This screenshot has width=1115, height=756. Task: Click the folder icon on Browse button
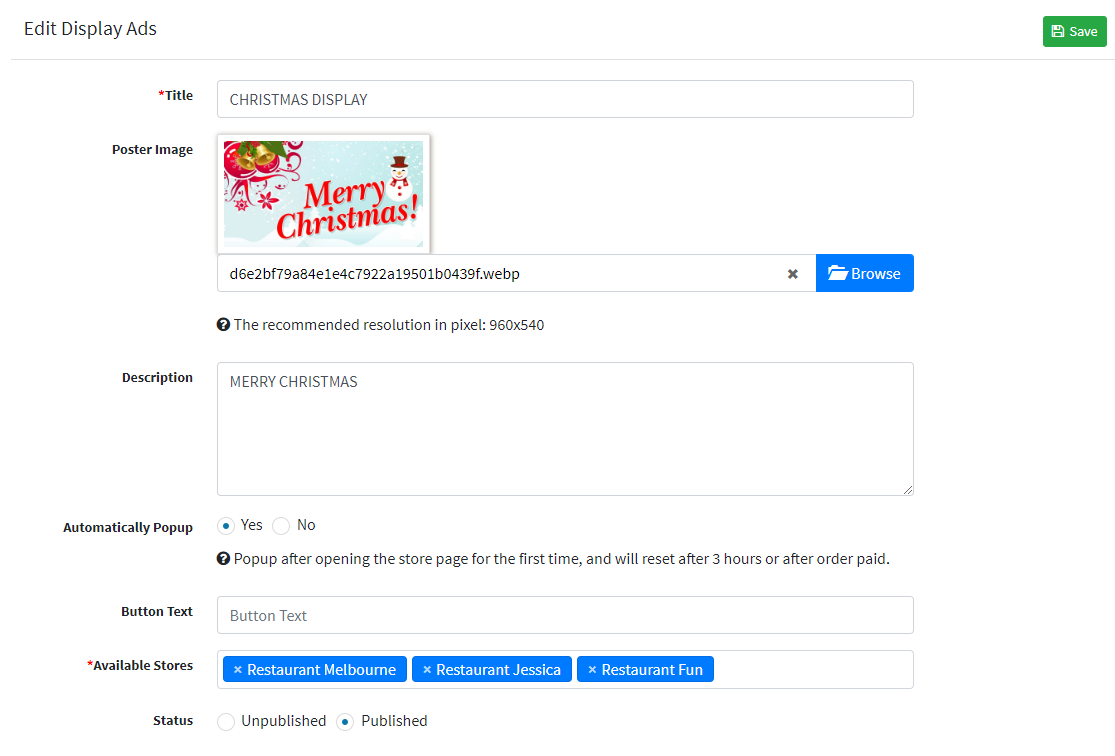click(838, 273)
